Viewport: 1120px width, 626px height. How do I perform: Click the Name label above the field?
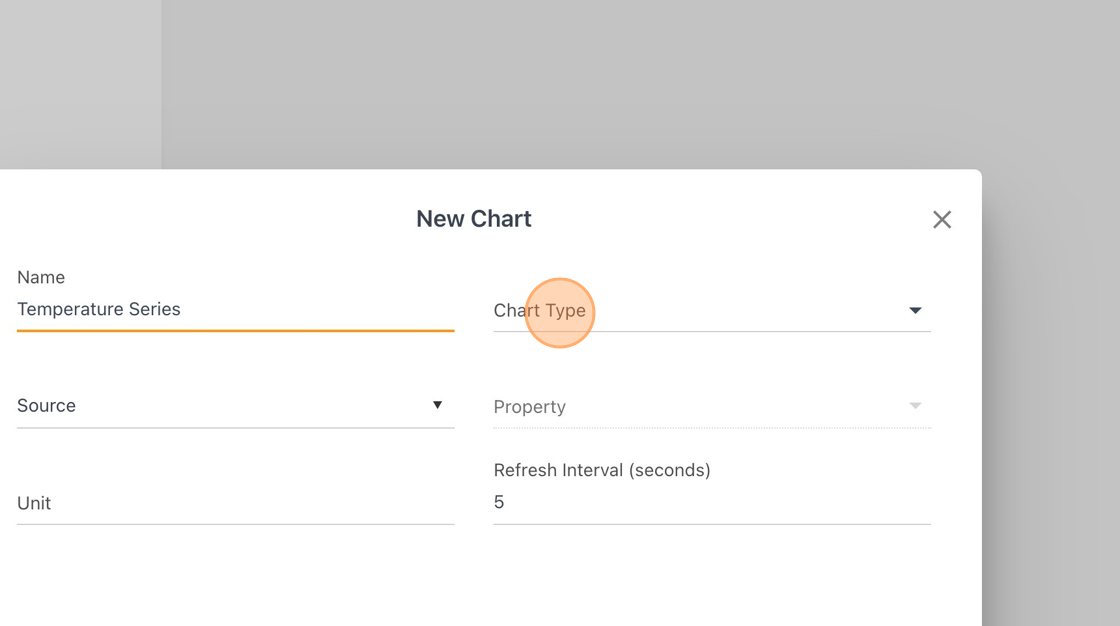pos(41,277)
